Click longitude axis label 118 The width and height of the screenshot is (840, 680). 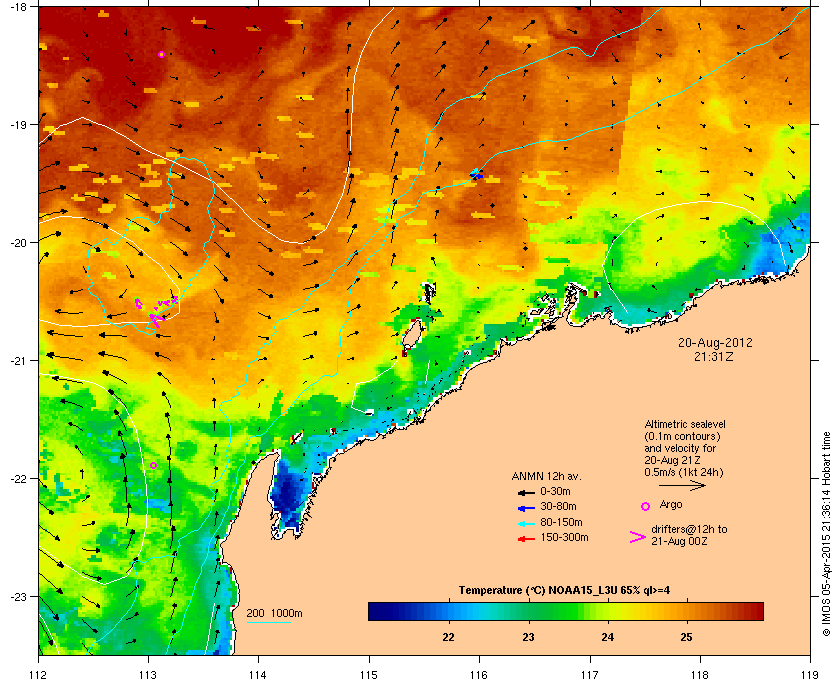pos(700,674)
